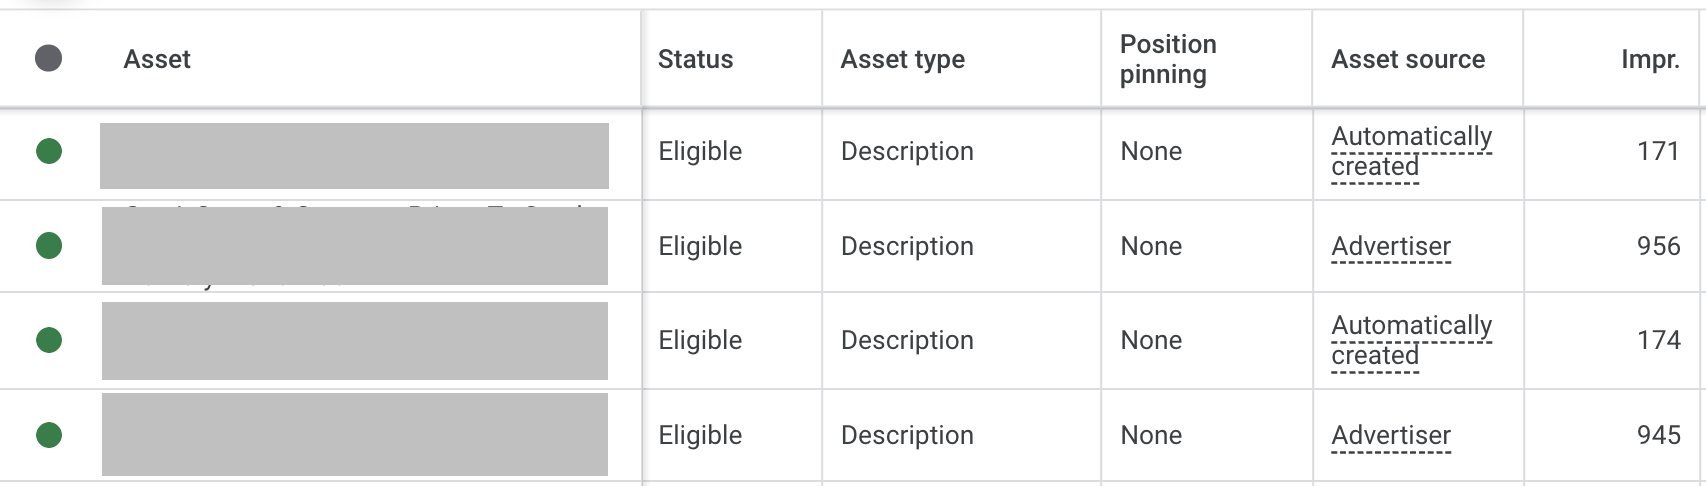Click 'Advertiser' source in 945 impressions row
The image size is (1706, 486).
pyautogui.click(x=1390, y=435)
